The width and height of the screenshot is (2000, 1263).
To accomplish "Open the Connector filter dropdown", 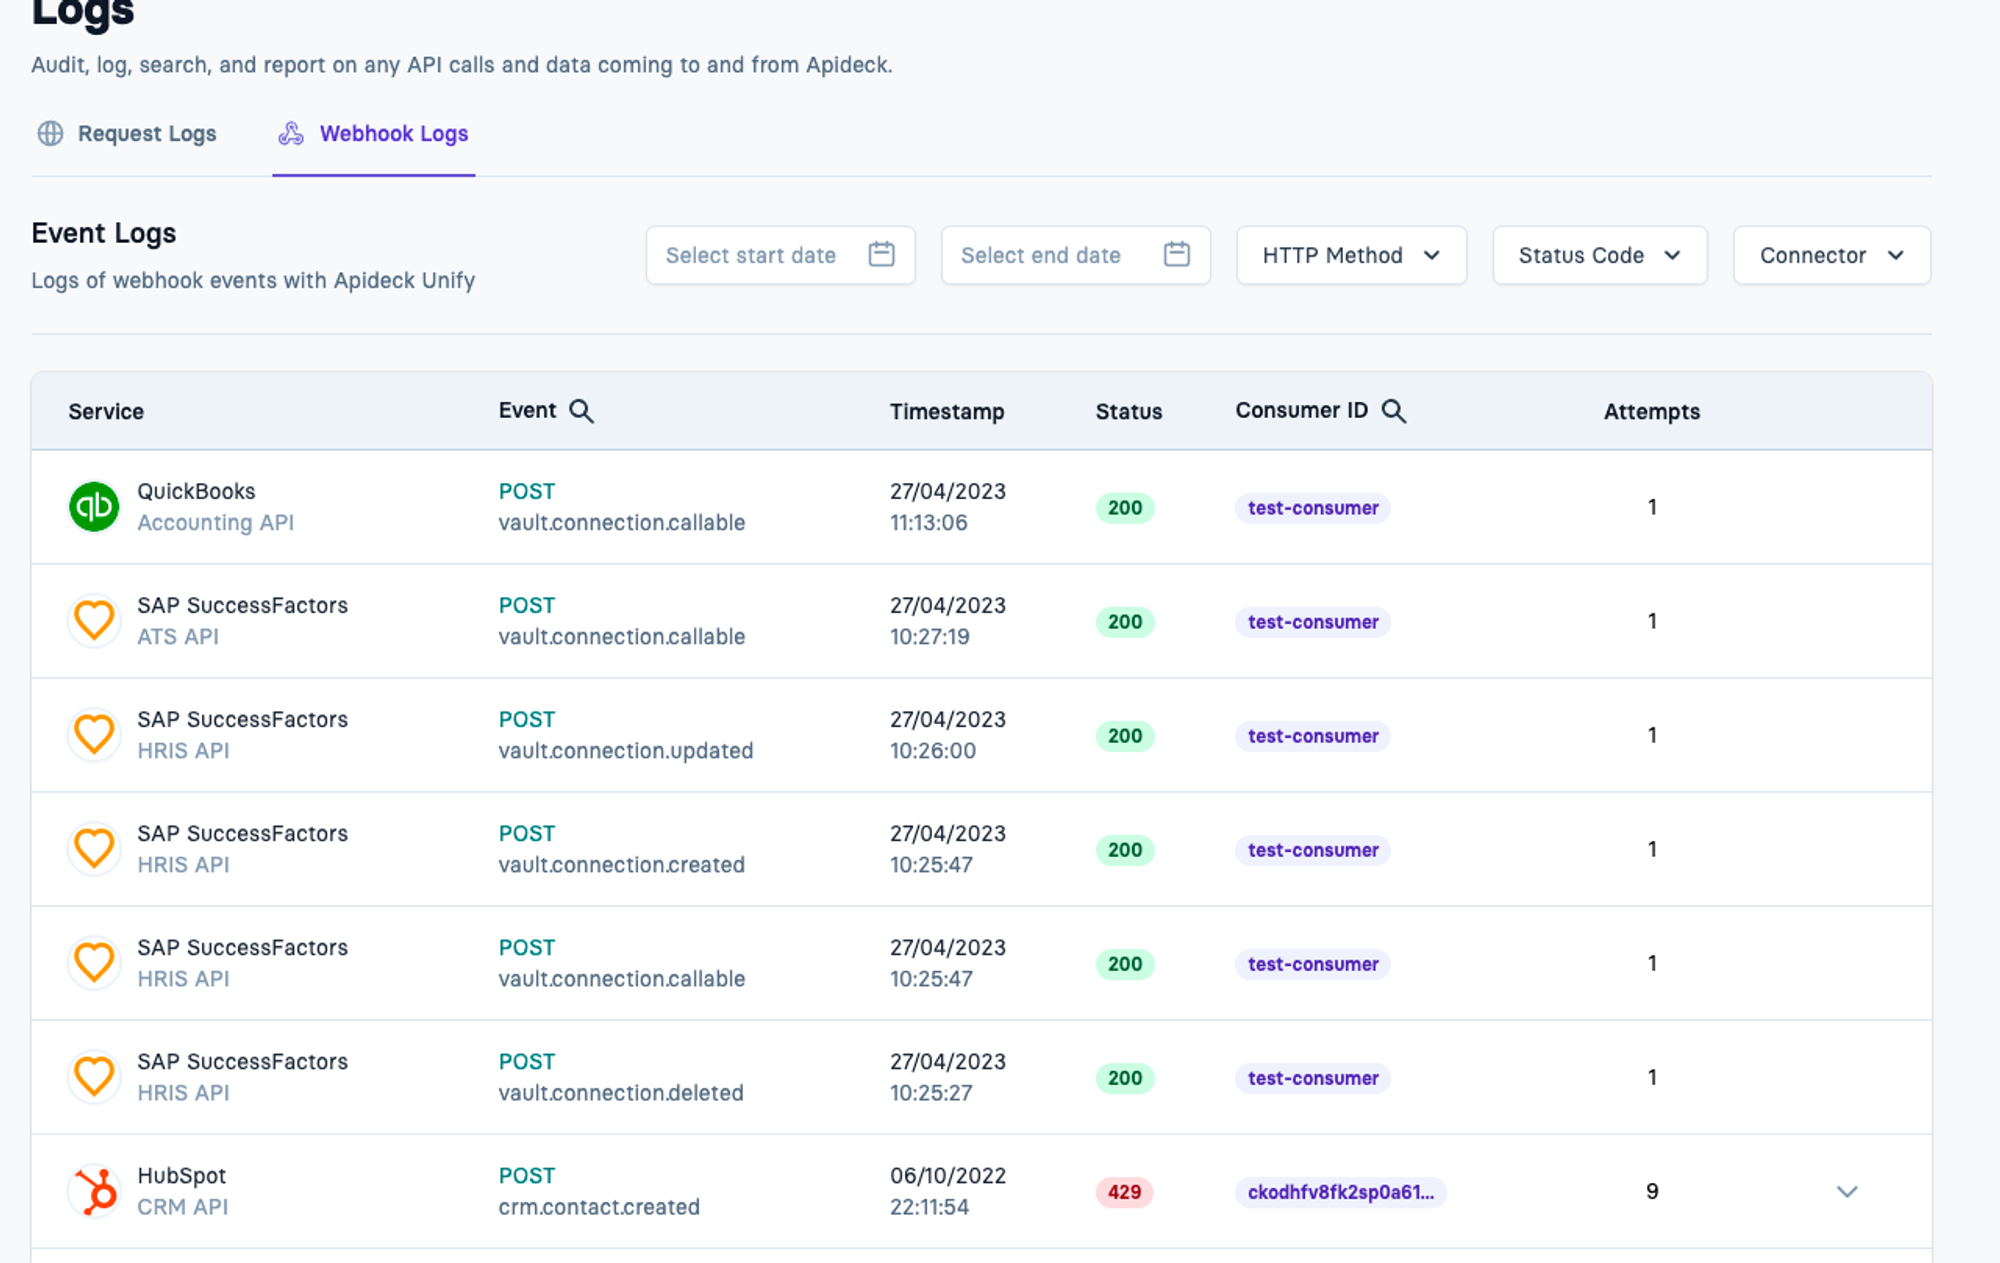I will [x=1831, y=255].
